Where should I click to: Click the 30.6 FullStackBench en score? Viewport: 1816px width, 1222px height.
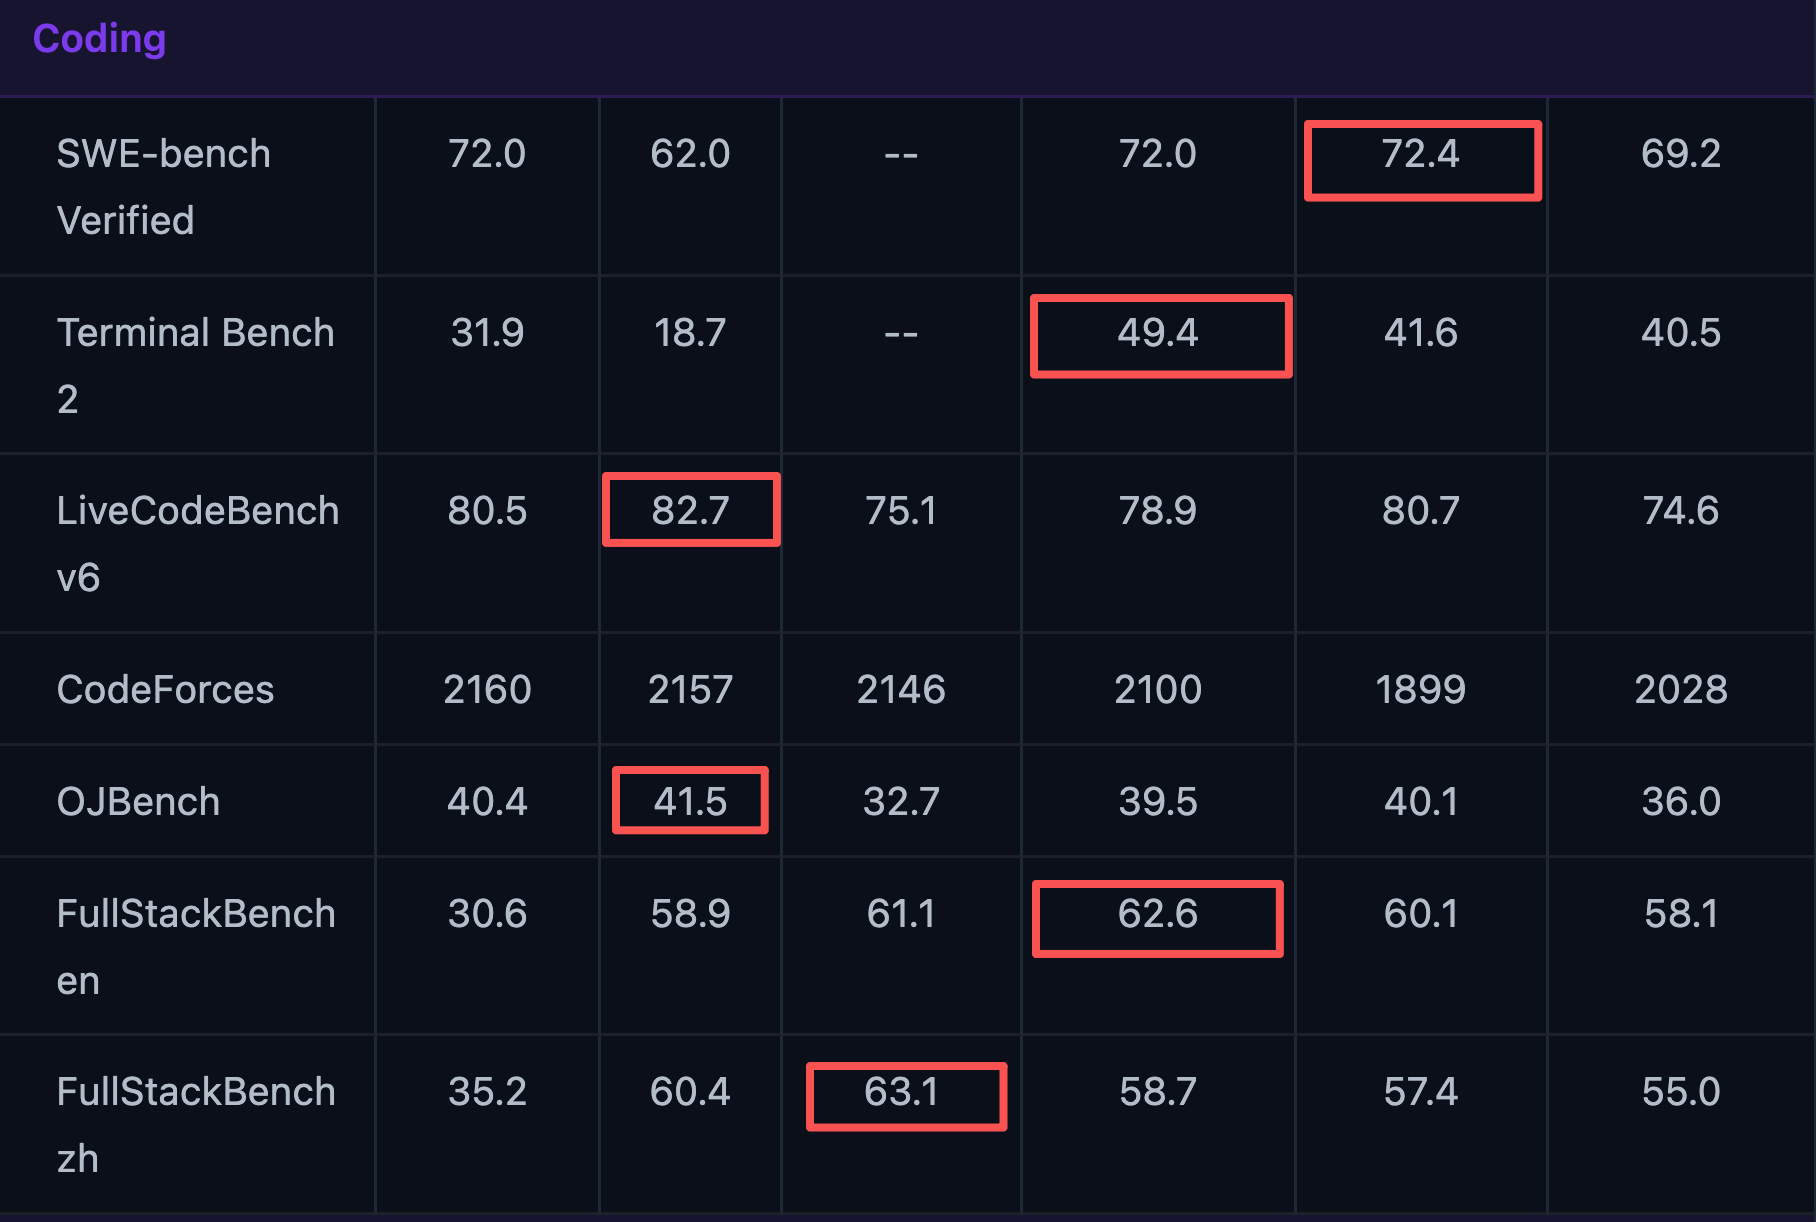(487, 914)
